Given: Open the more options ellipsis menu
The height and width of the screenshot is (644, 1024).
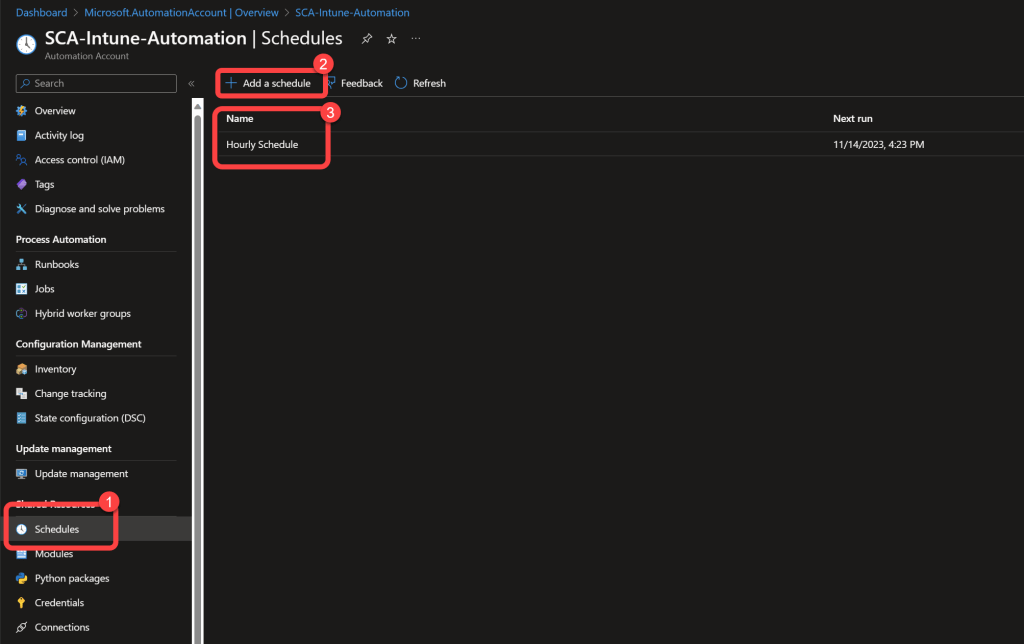Looking at the screenshot, I should click(x=416, y=39).
